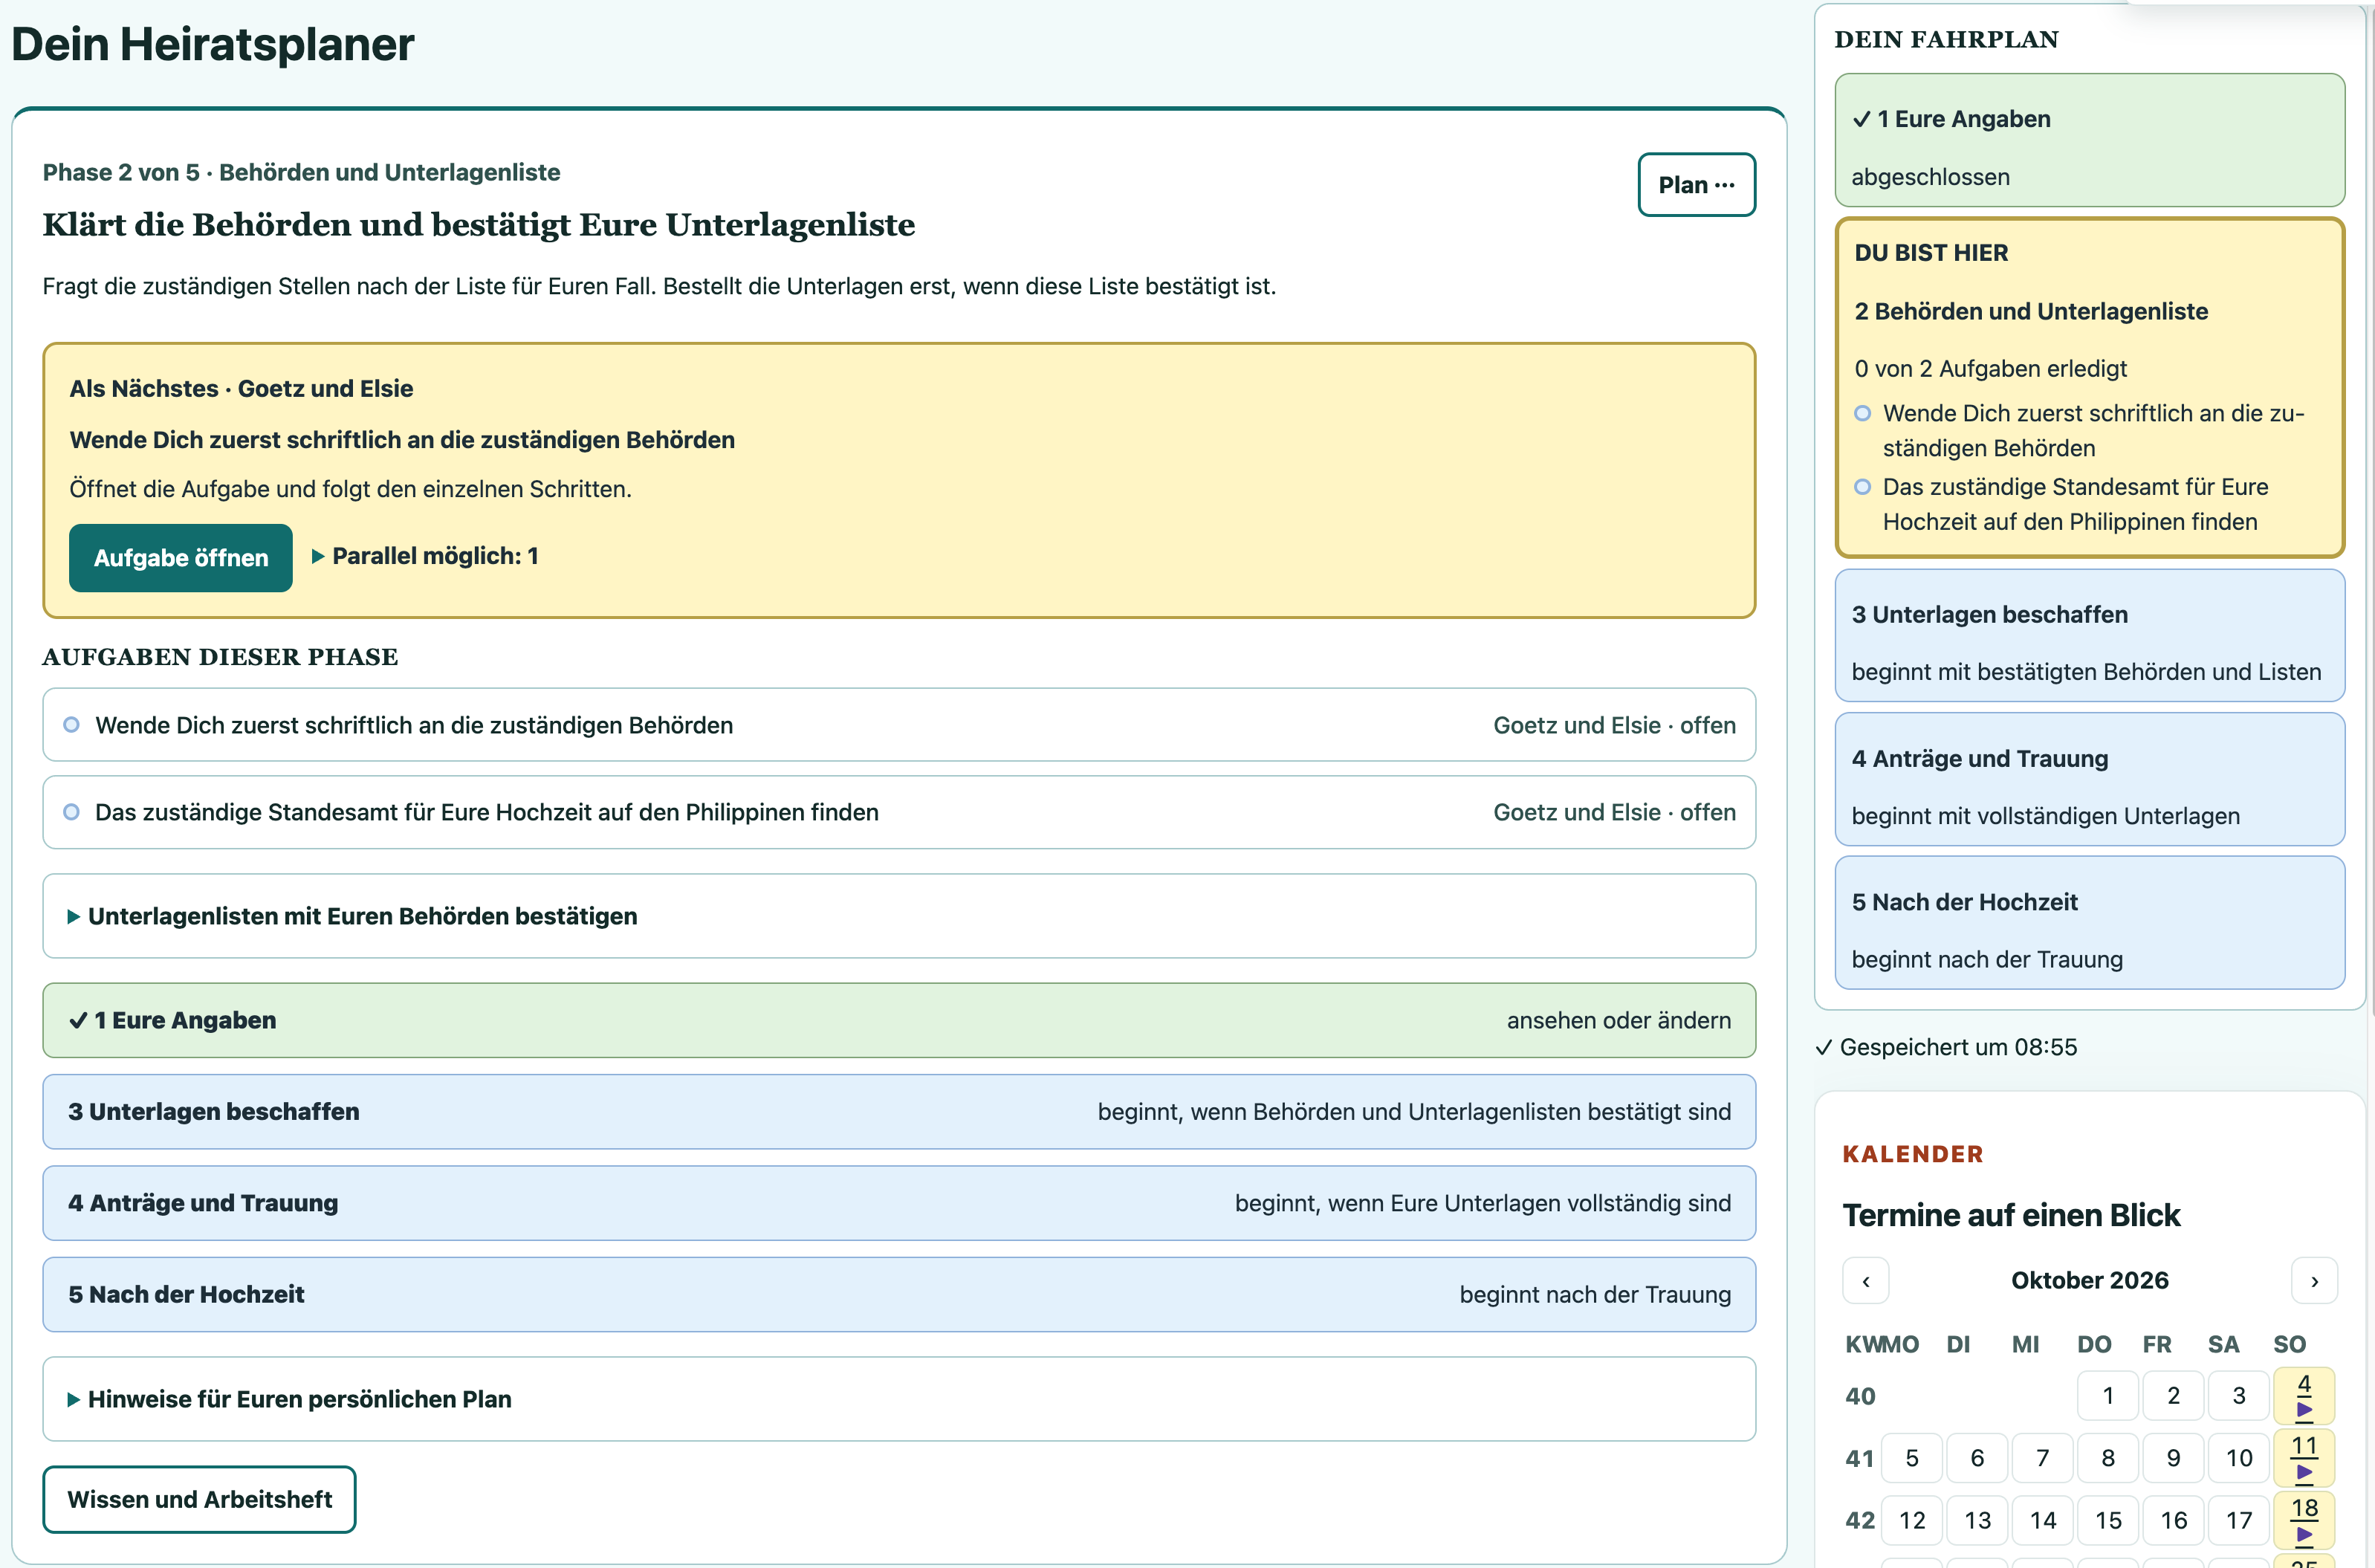The height and width of the screenshot is (1568, 2375).
Task: Open roadmap card '5 Nach der Hochzeit'
Action: (x=2089, y=922)
